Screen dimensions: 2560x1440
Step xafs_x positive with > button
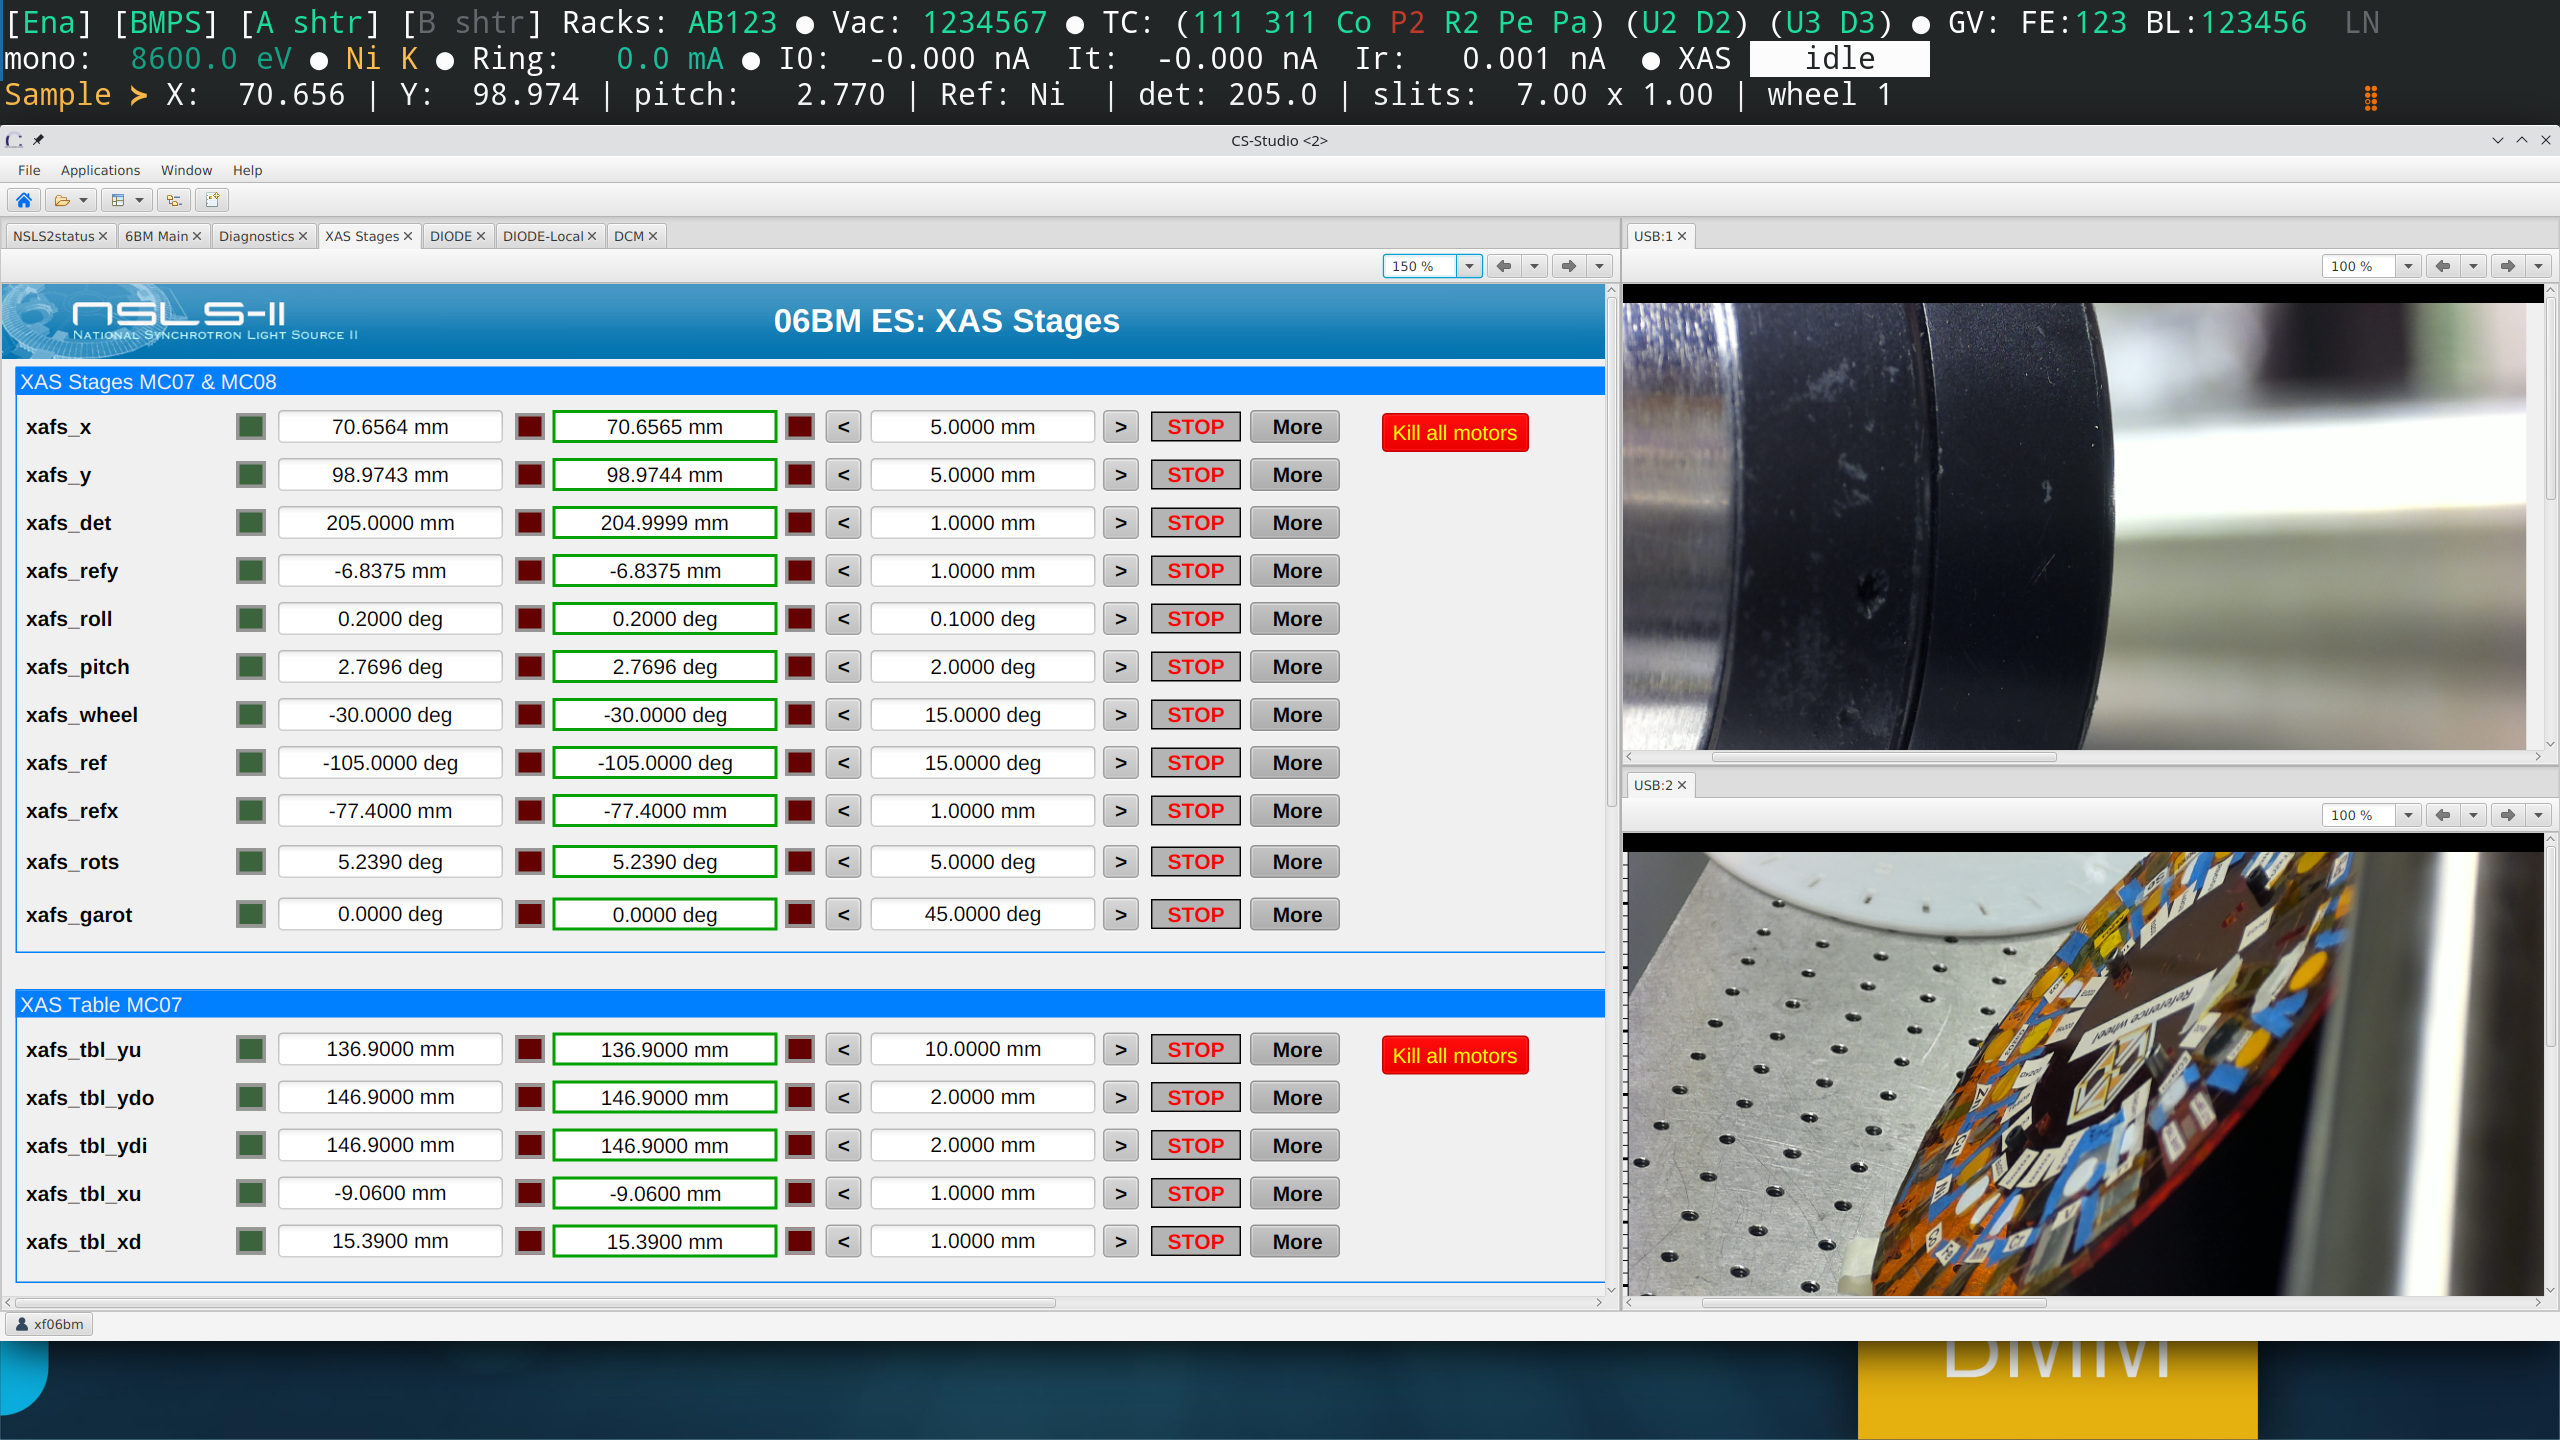[1121, 427]
